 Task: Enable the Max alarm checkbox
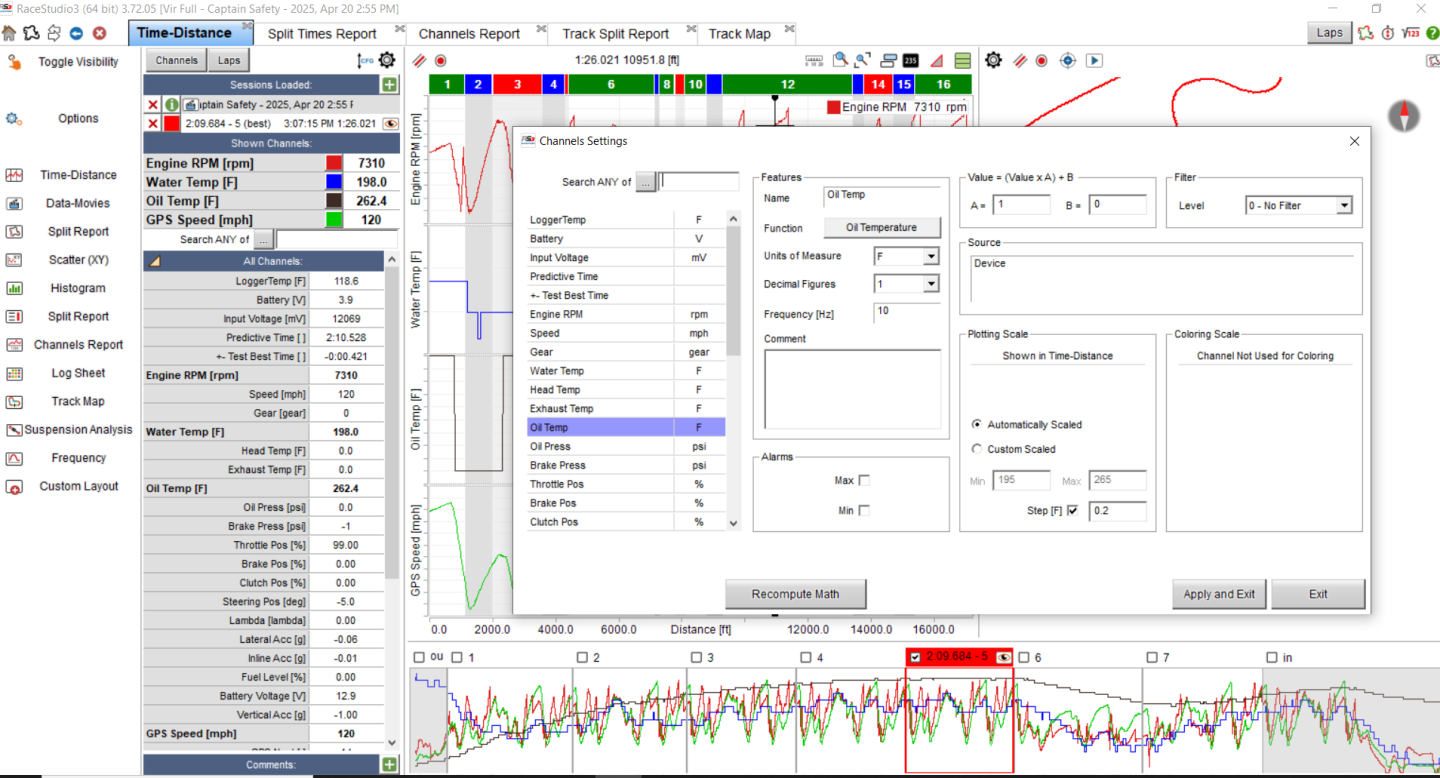[x=864, y=480]
